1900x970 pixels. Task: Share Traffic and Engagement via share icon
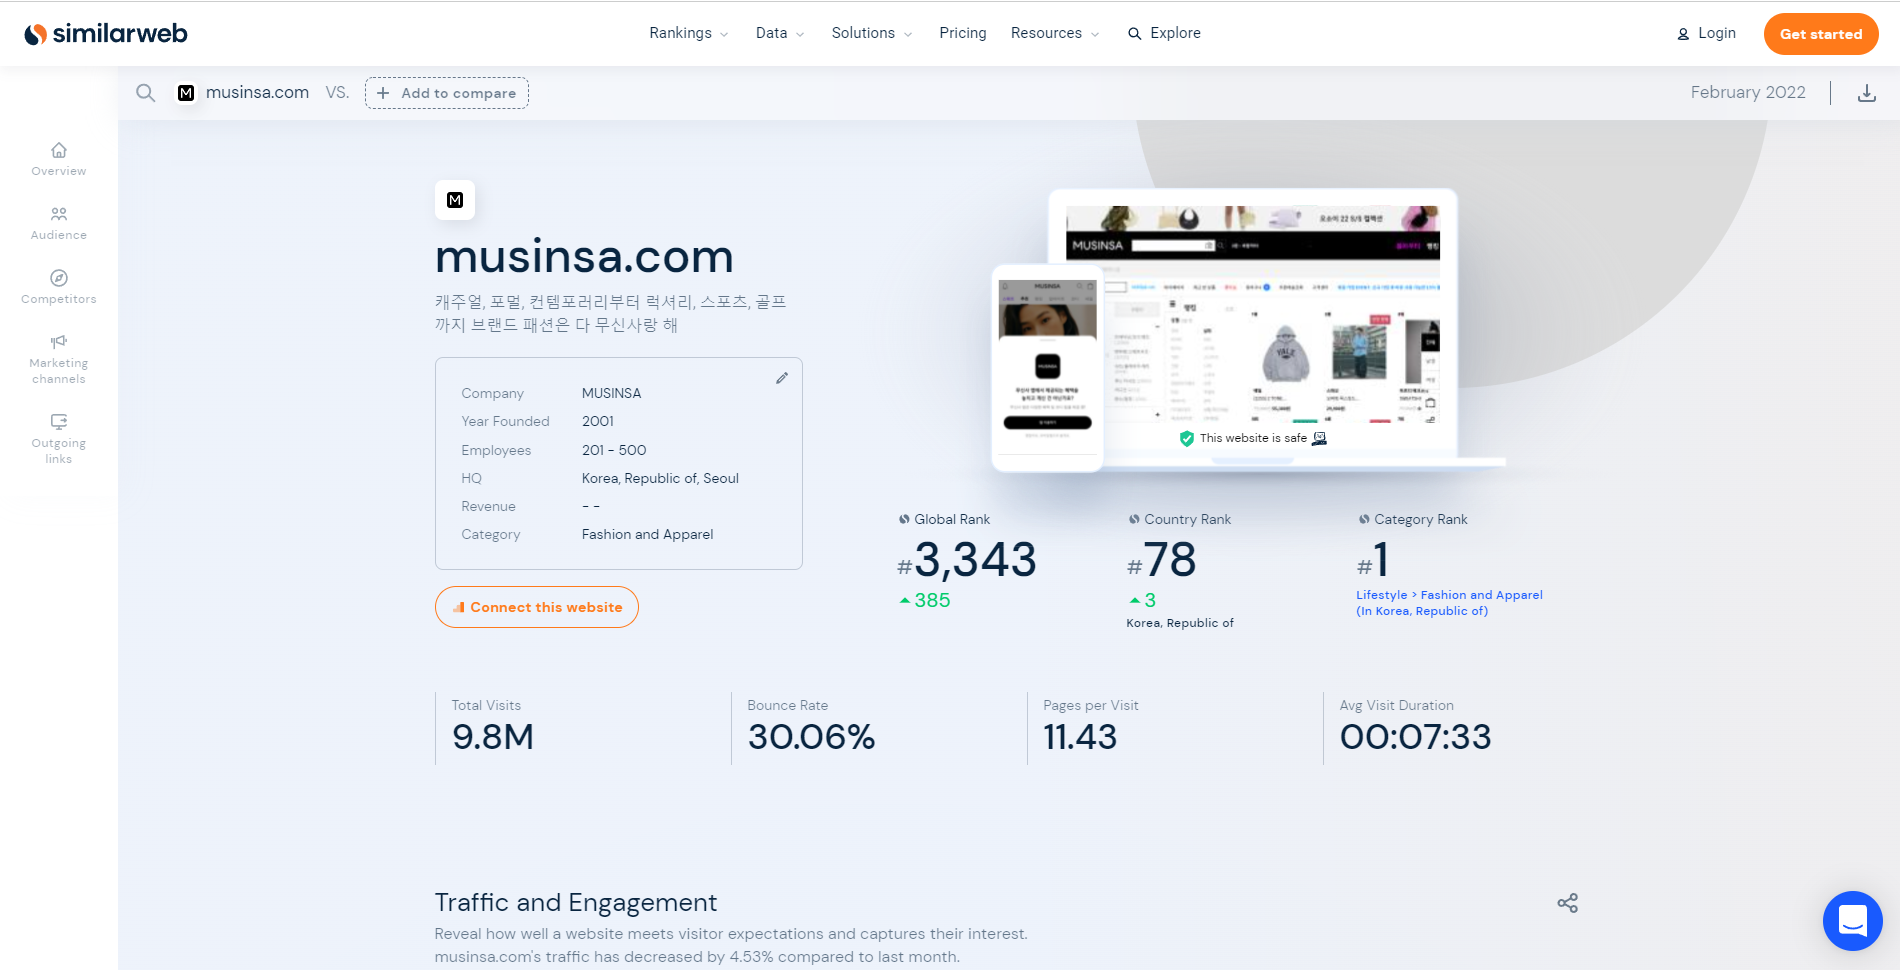tap(1567, 903)
